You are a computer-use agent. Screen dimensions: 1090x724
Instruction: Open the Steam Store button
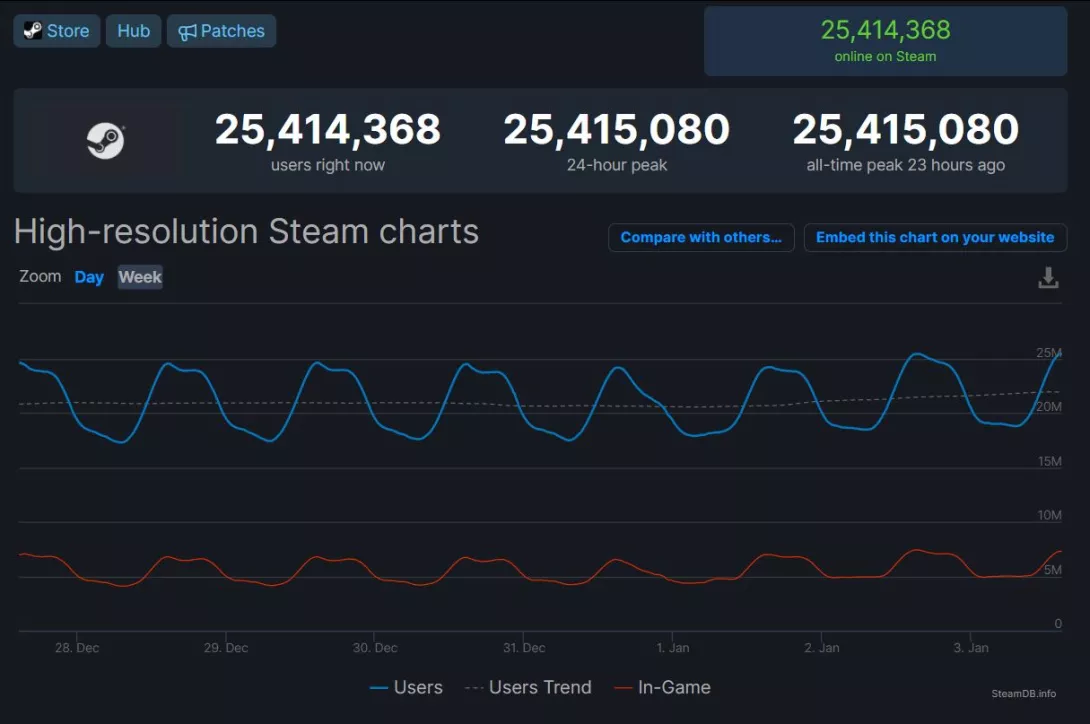pyautogui.click(x=56, y=31)
